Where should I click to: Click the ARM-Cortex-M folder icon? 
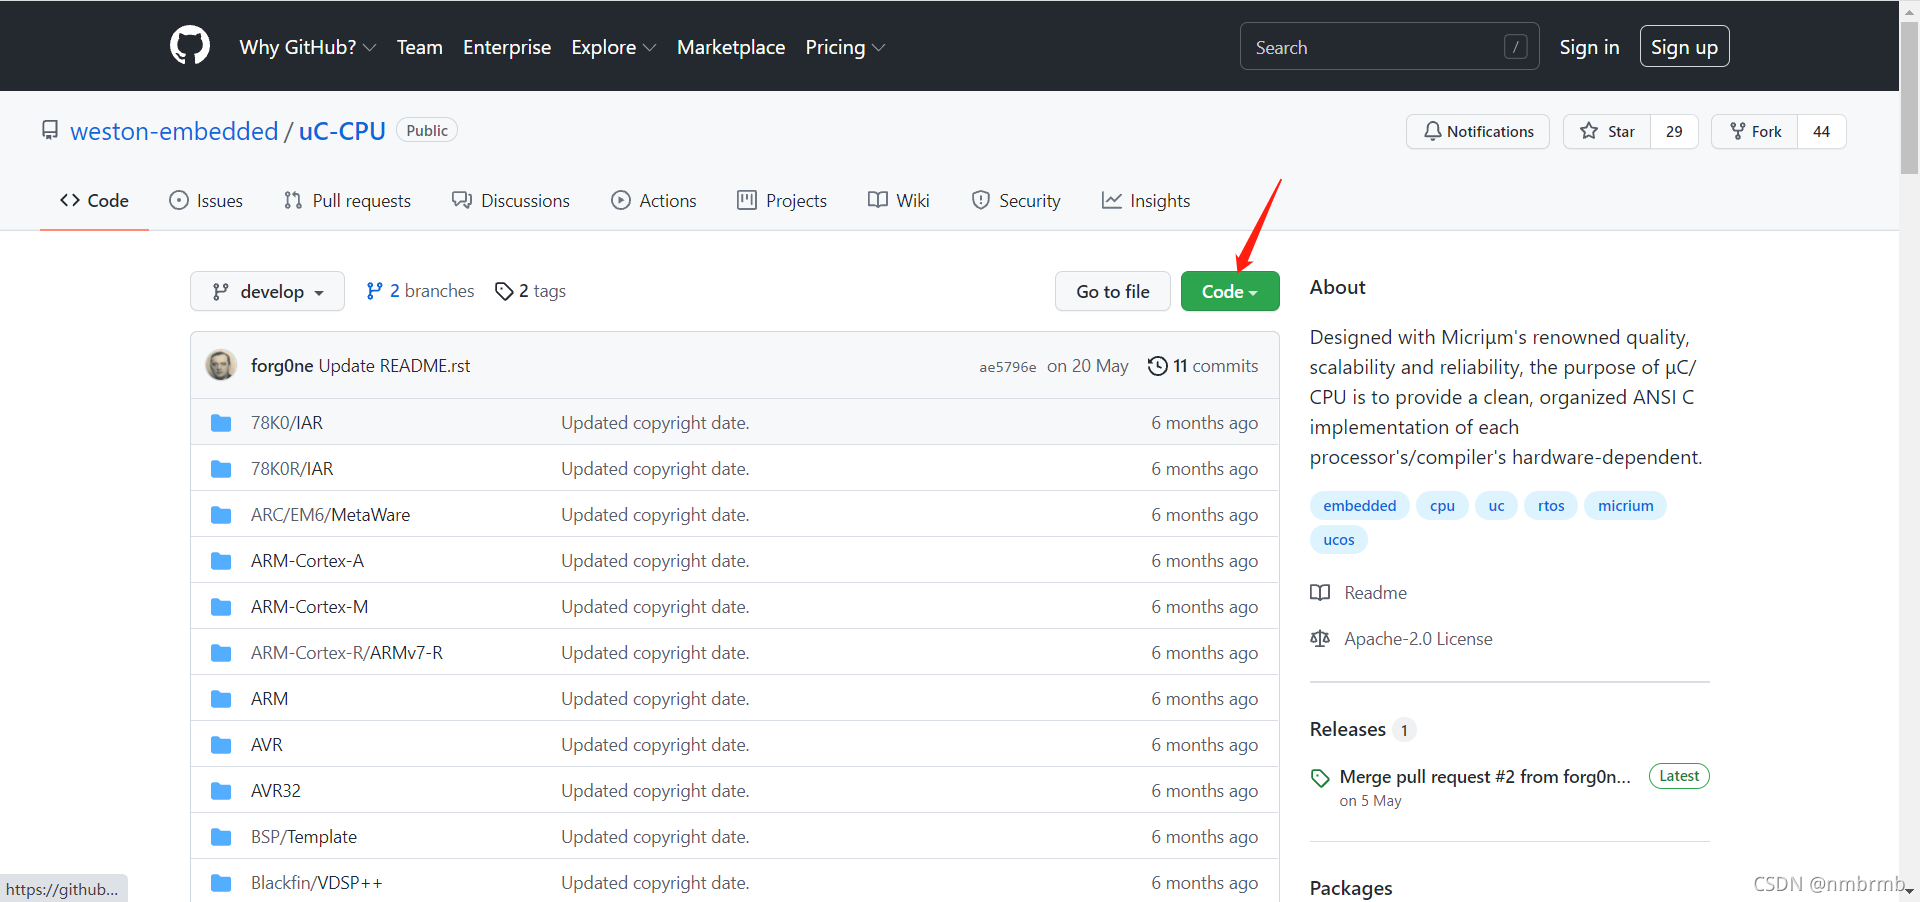(221, 607)
